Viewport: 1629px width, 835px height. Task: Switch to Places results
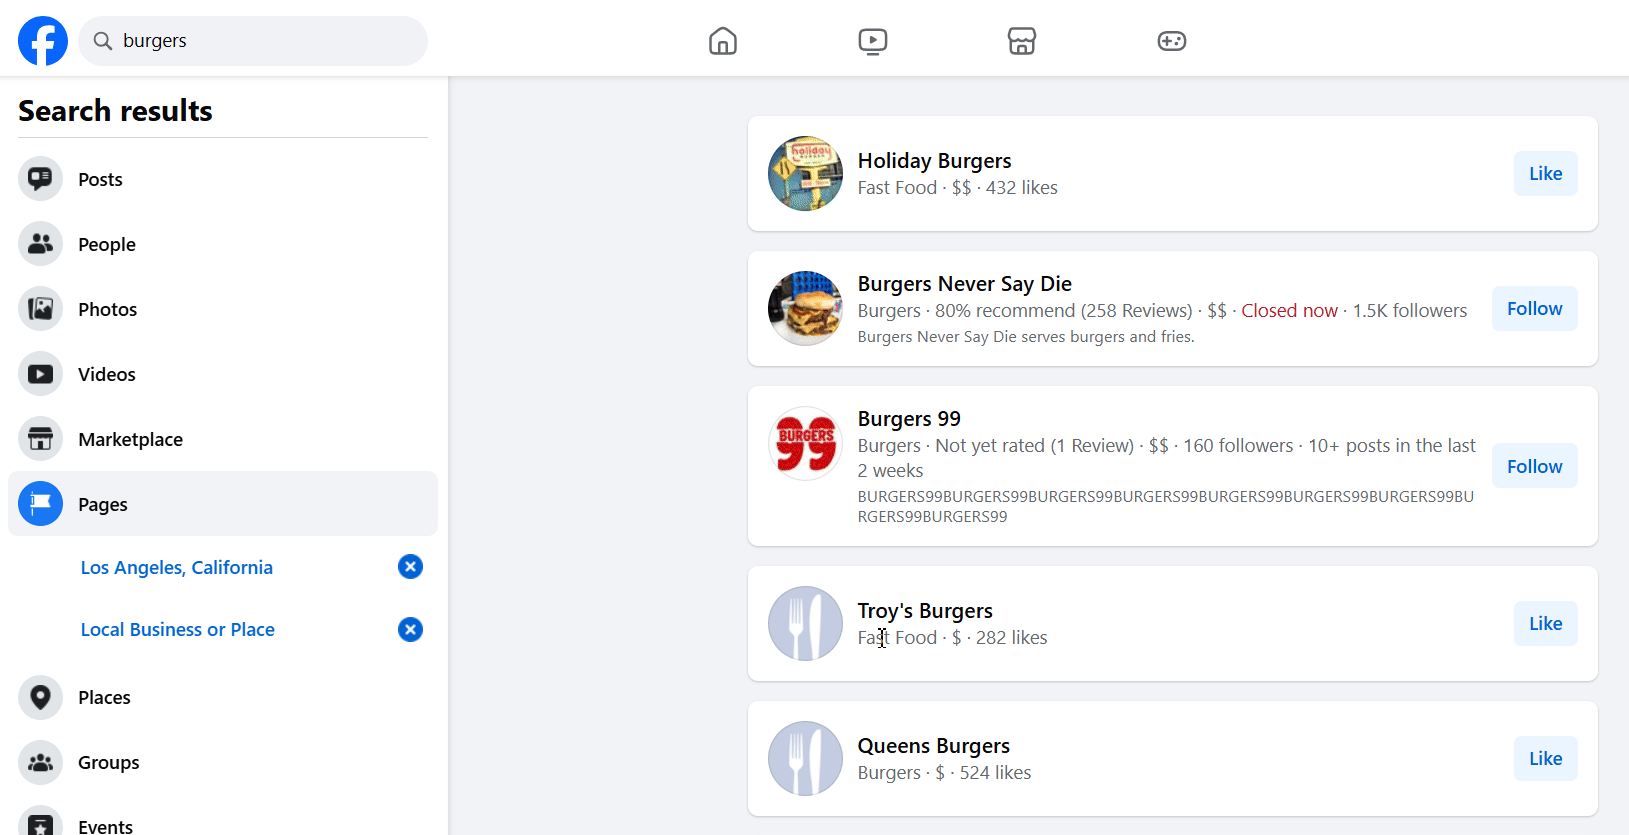point(223,697)
